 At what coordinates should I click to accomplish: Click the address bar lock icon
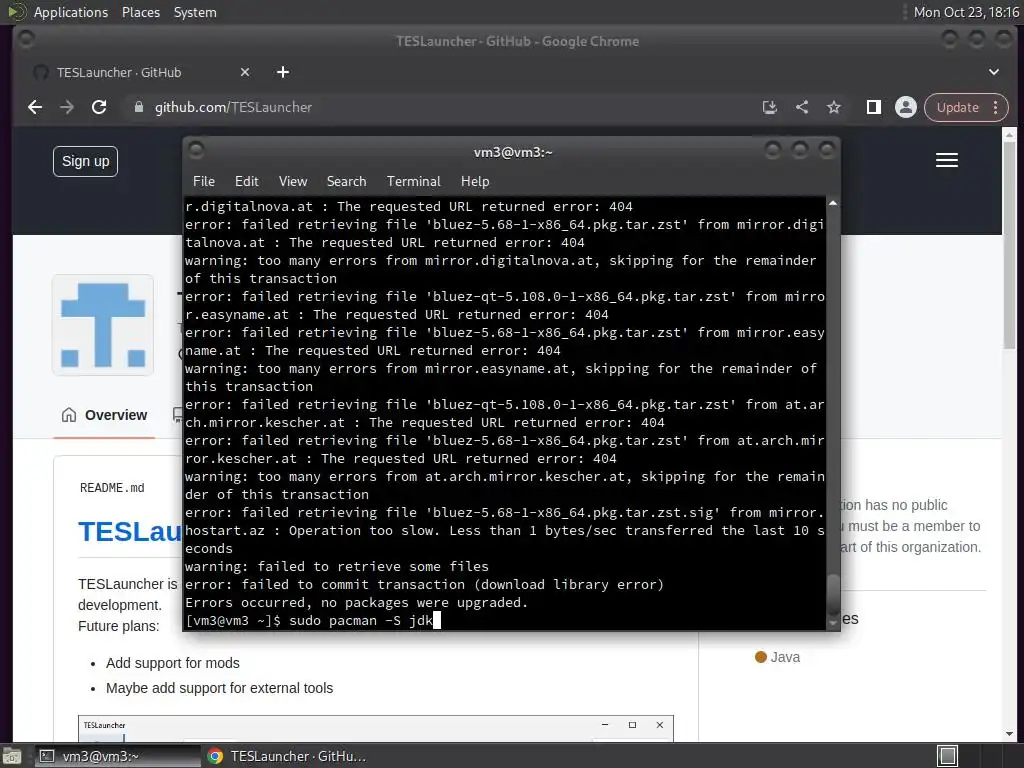coord(138,107)
